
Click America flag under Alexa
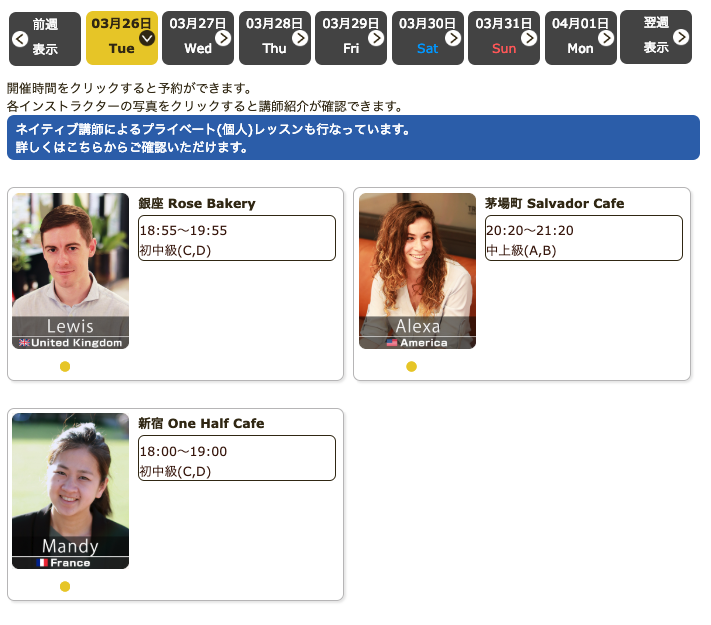tap(392, 343)
